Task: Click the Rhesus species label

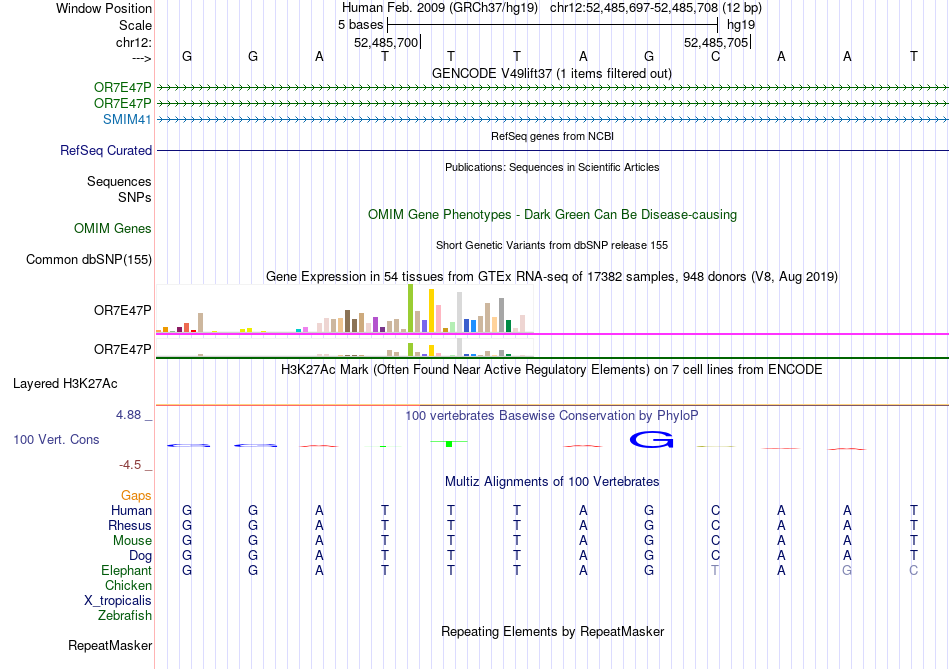Action: (130, 525)
